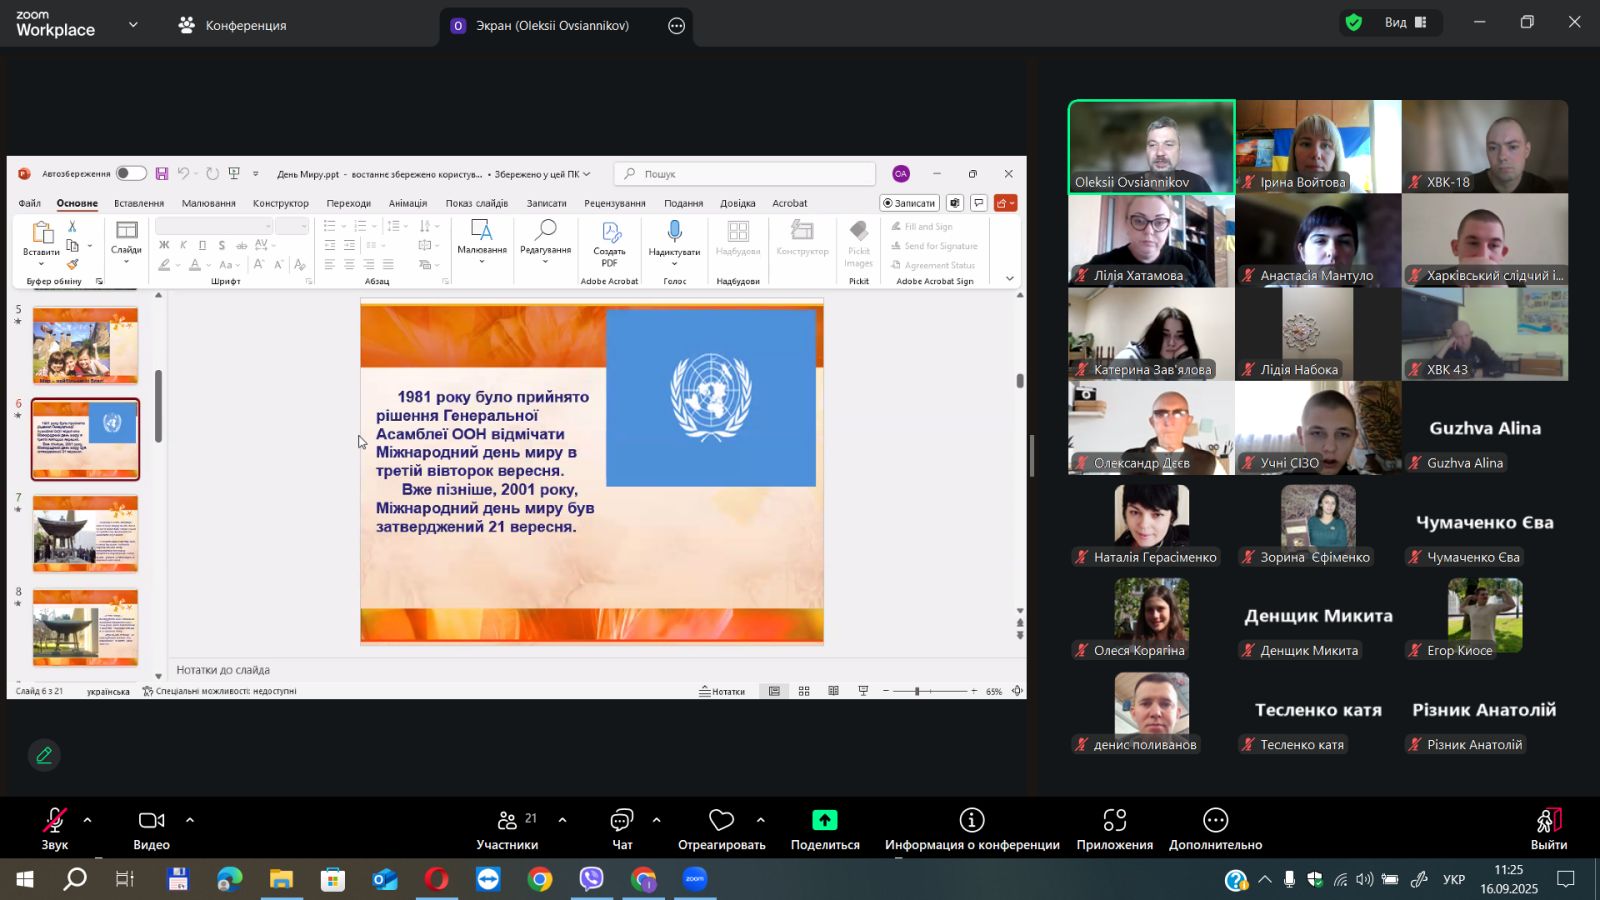This screenshot has height=900, width=1600.
Task: Open the Анімація ribbon tab
Action: (408, 203)
